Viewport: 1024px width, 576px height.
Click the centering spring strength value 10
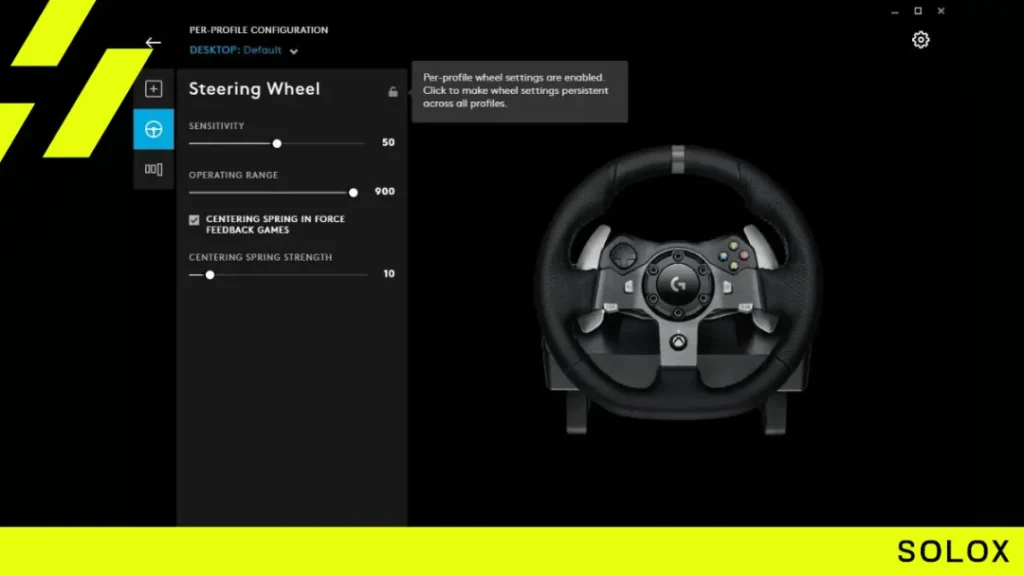pyautogui.click(x=389, y=274)
